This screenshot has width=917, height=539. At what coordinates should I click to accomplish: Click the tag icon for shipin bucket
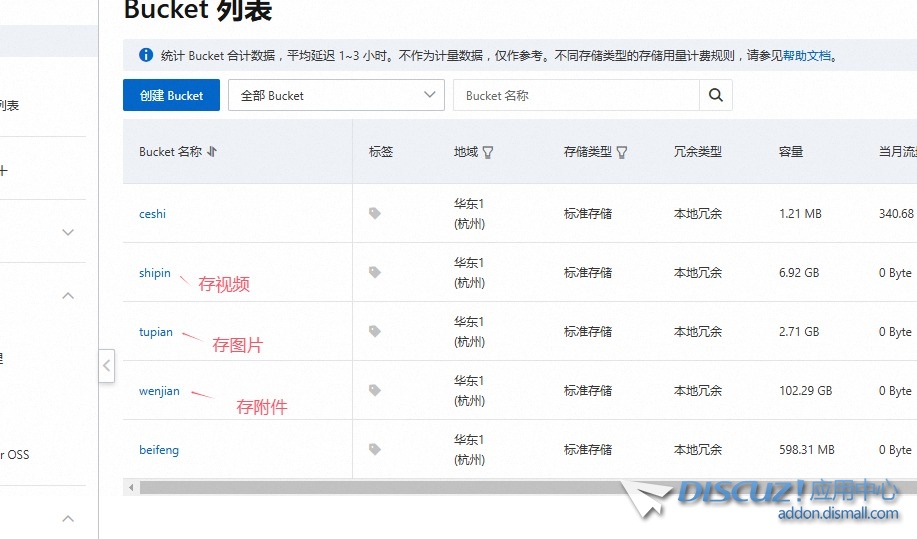coord(375,272)
